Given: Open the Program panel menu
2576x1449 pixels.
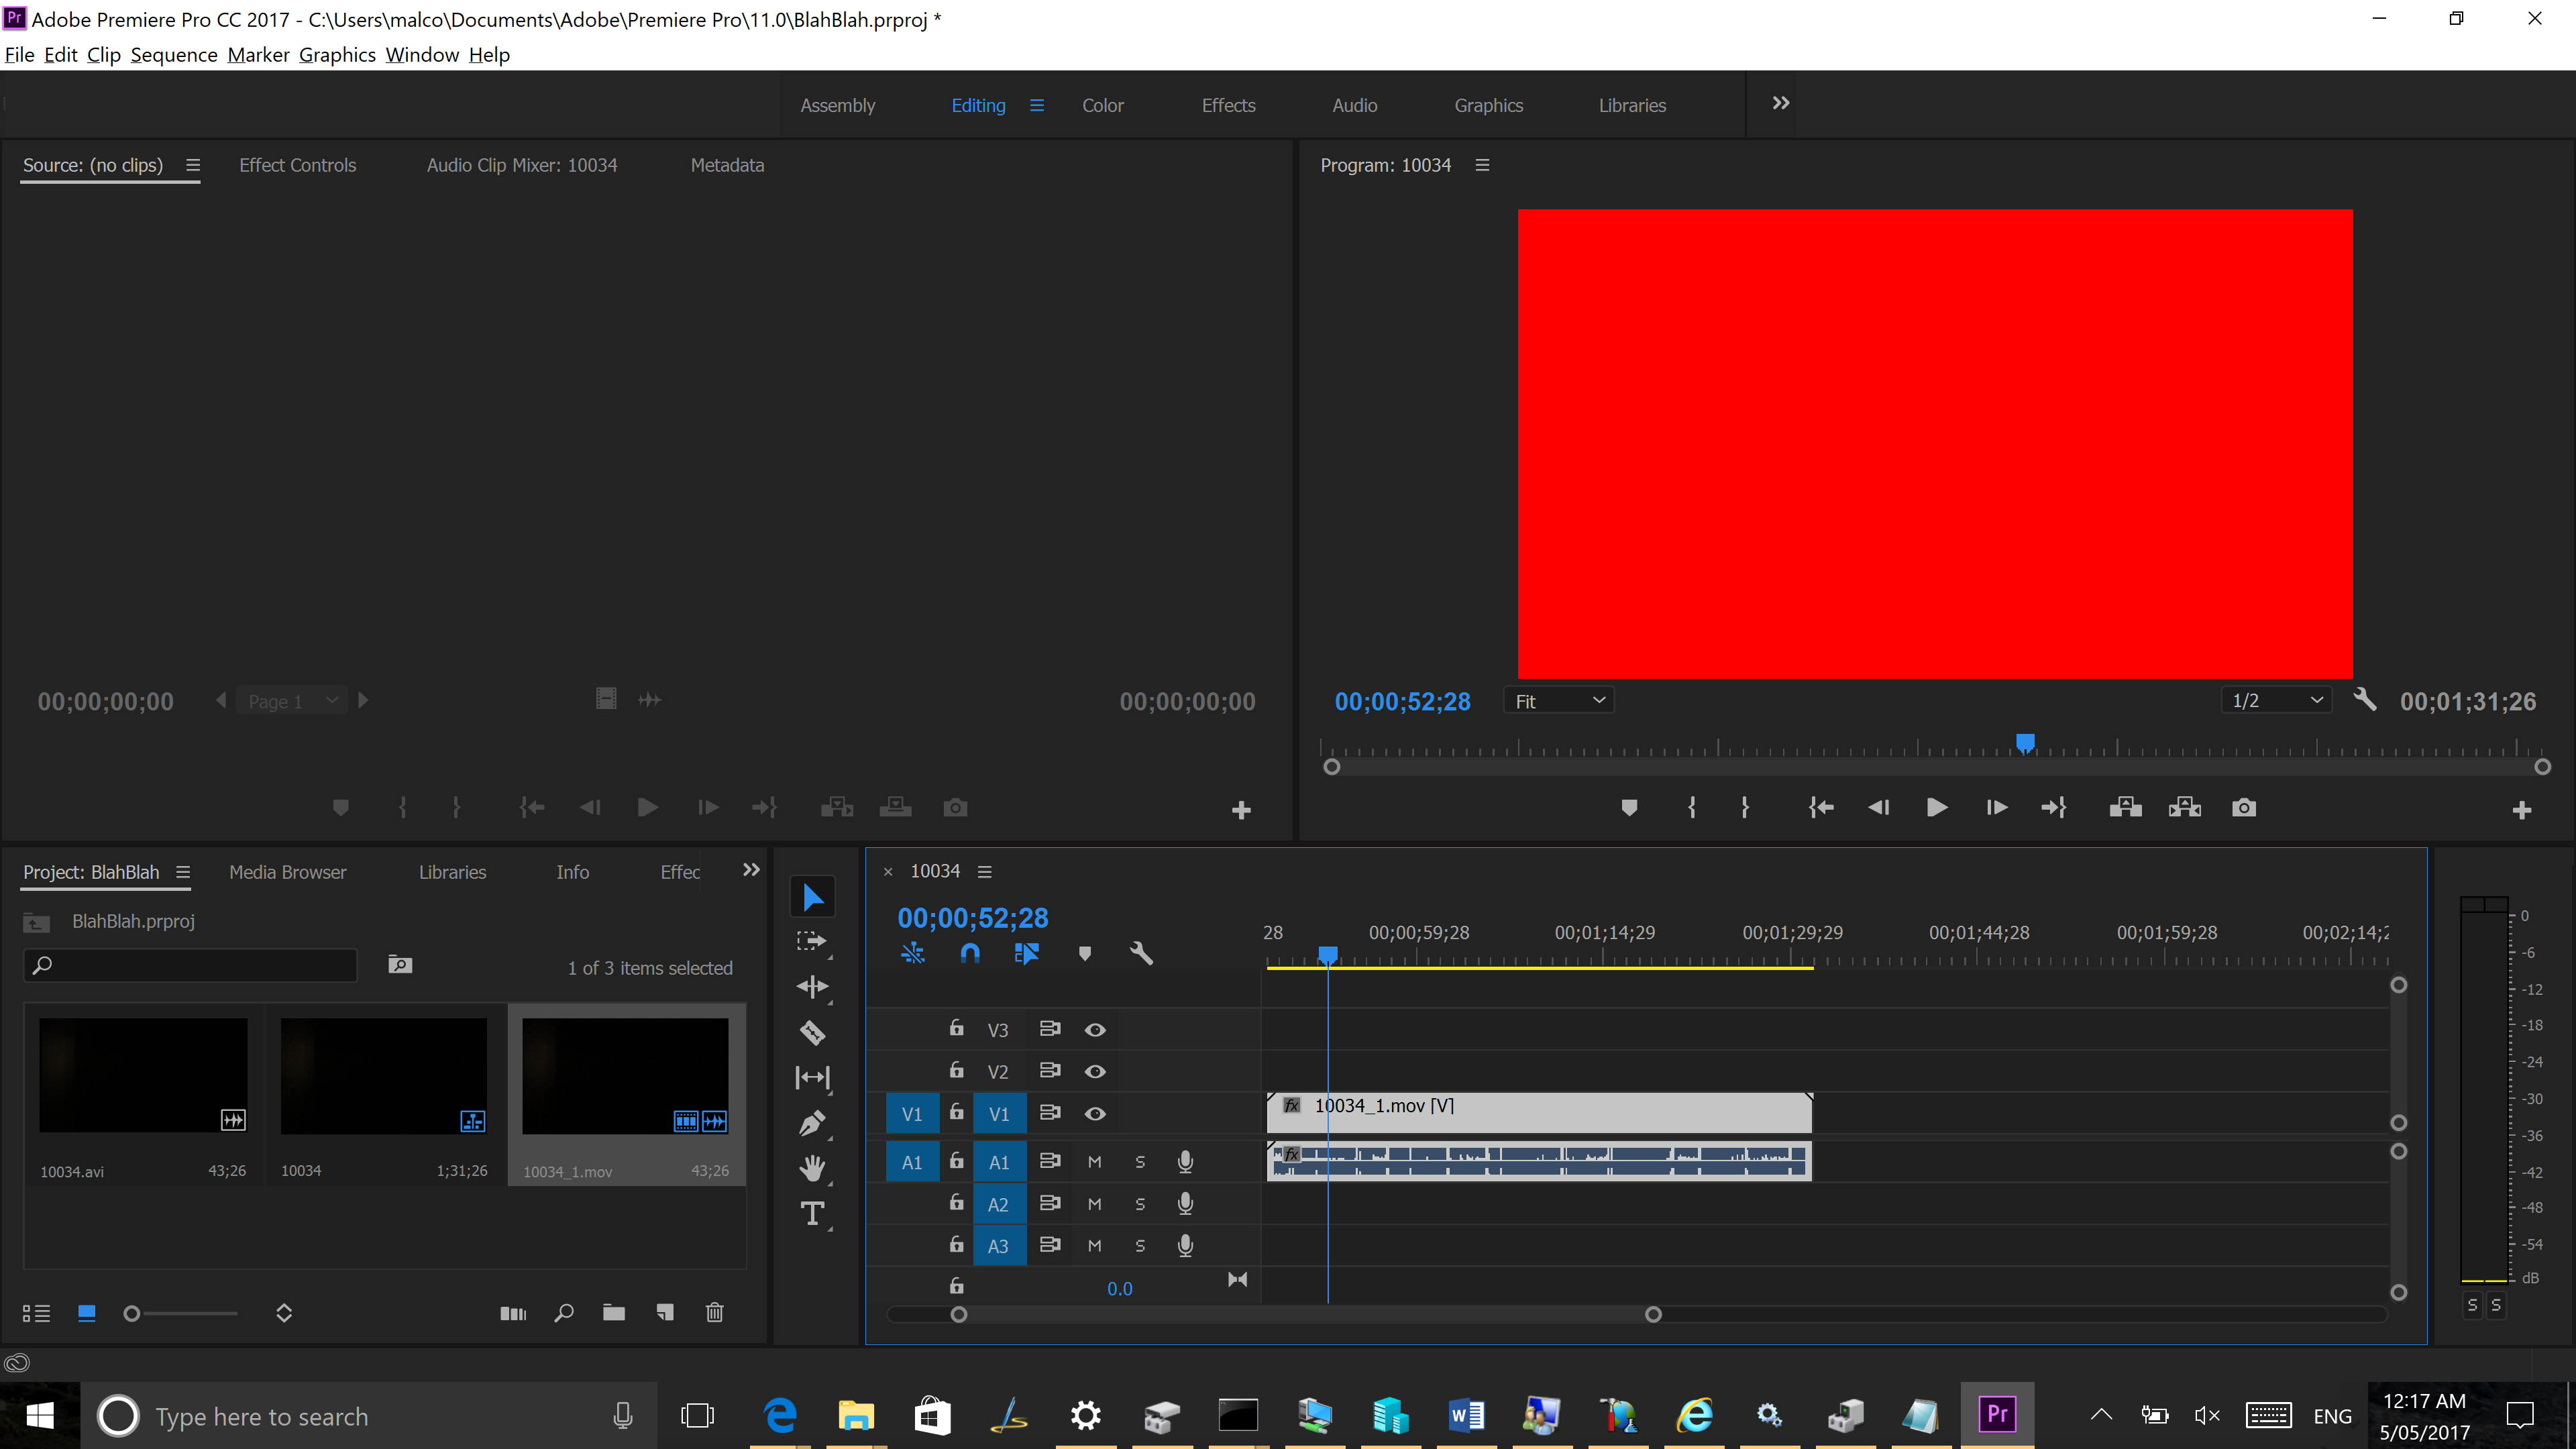Looking at the screenshot, I should (1482, 165).
